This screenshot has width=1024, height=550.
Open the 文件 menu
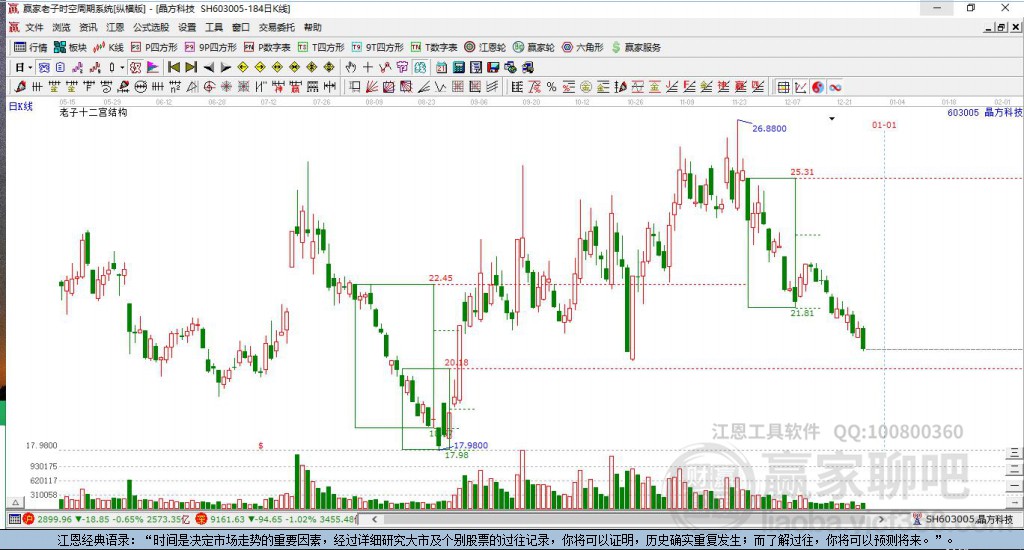tap(34, 27)
